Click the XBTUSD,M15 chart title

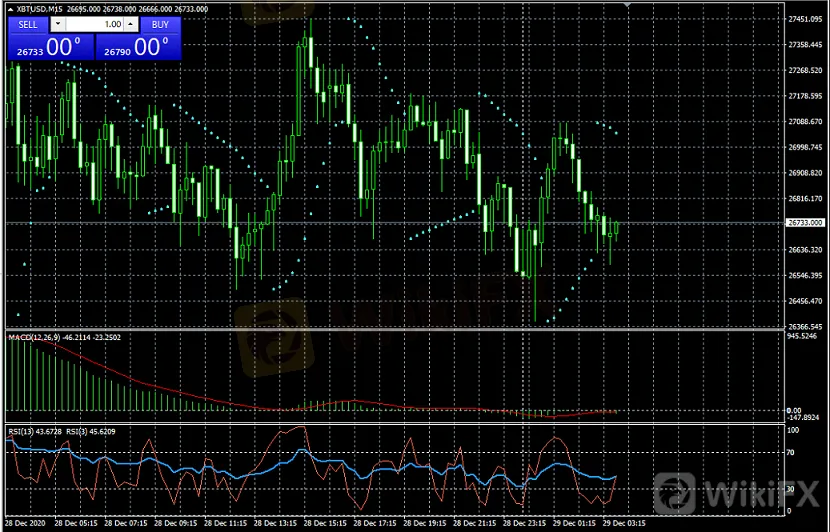(x=40, y=9)
